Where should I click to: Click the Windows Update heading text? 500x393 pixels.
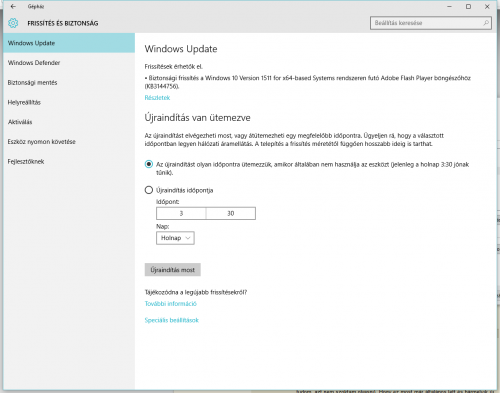pos(181,49)
